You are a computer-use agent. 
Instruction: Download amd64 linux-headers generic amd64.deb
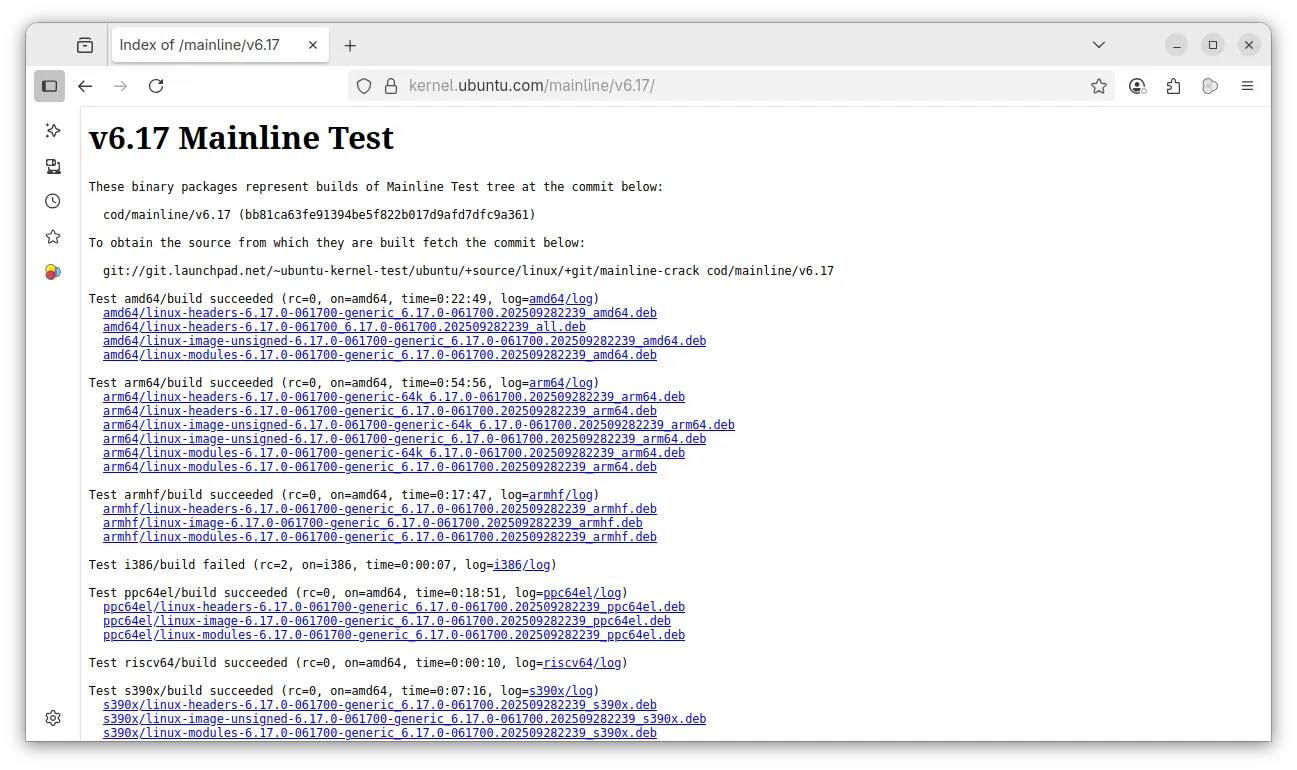pyautogui.click(x=380, y=313)
